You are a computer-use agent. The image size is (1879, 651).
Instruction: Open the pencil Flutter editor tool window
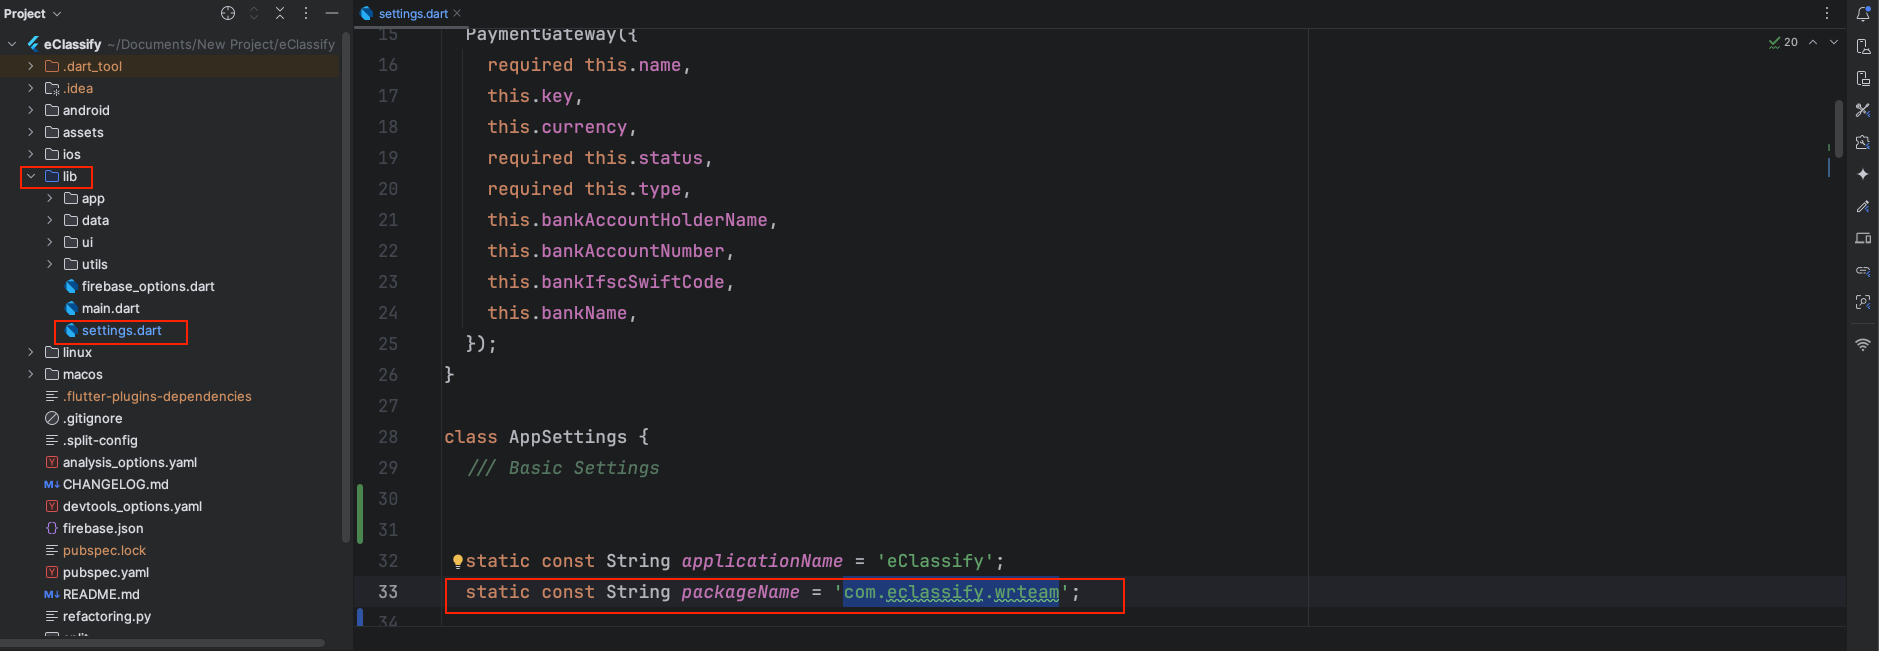coord(1863,206)
